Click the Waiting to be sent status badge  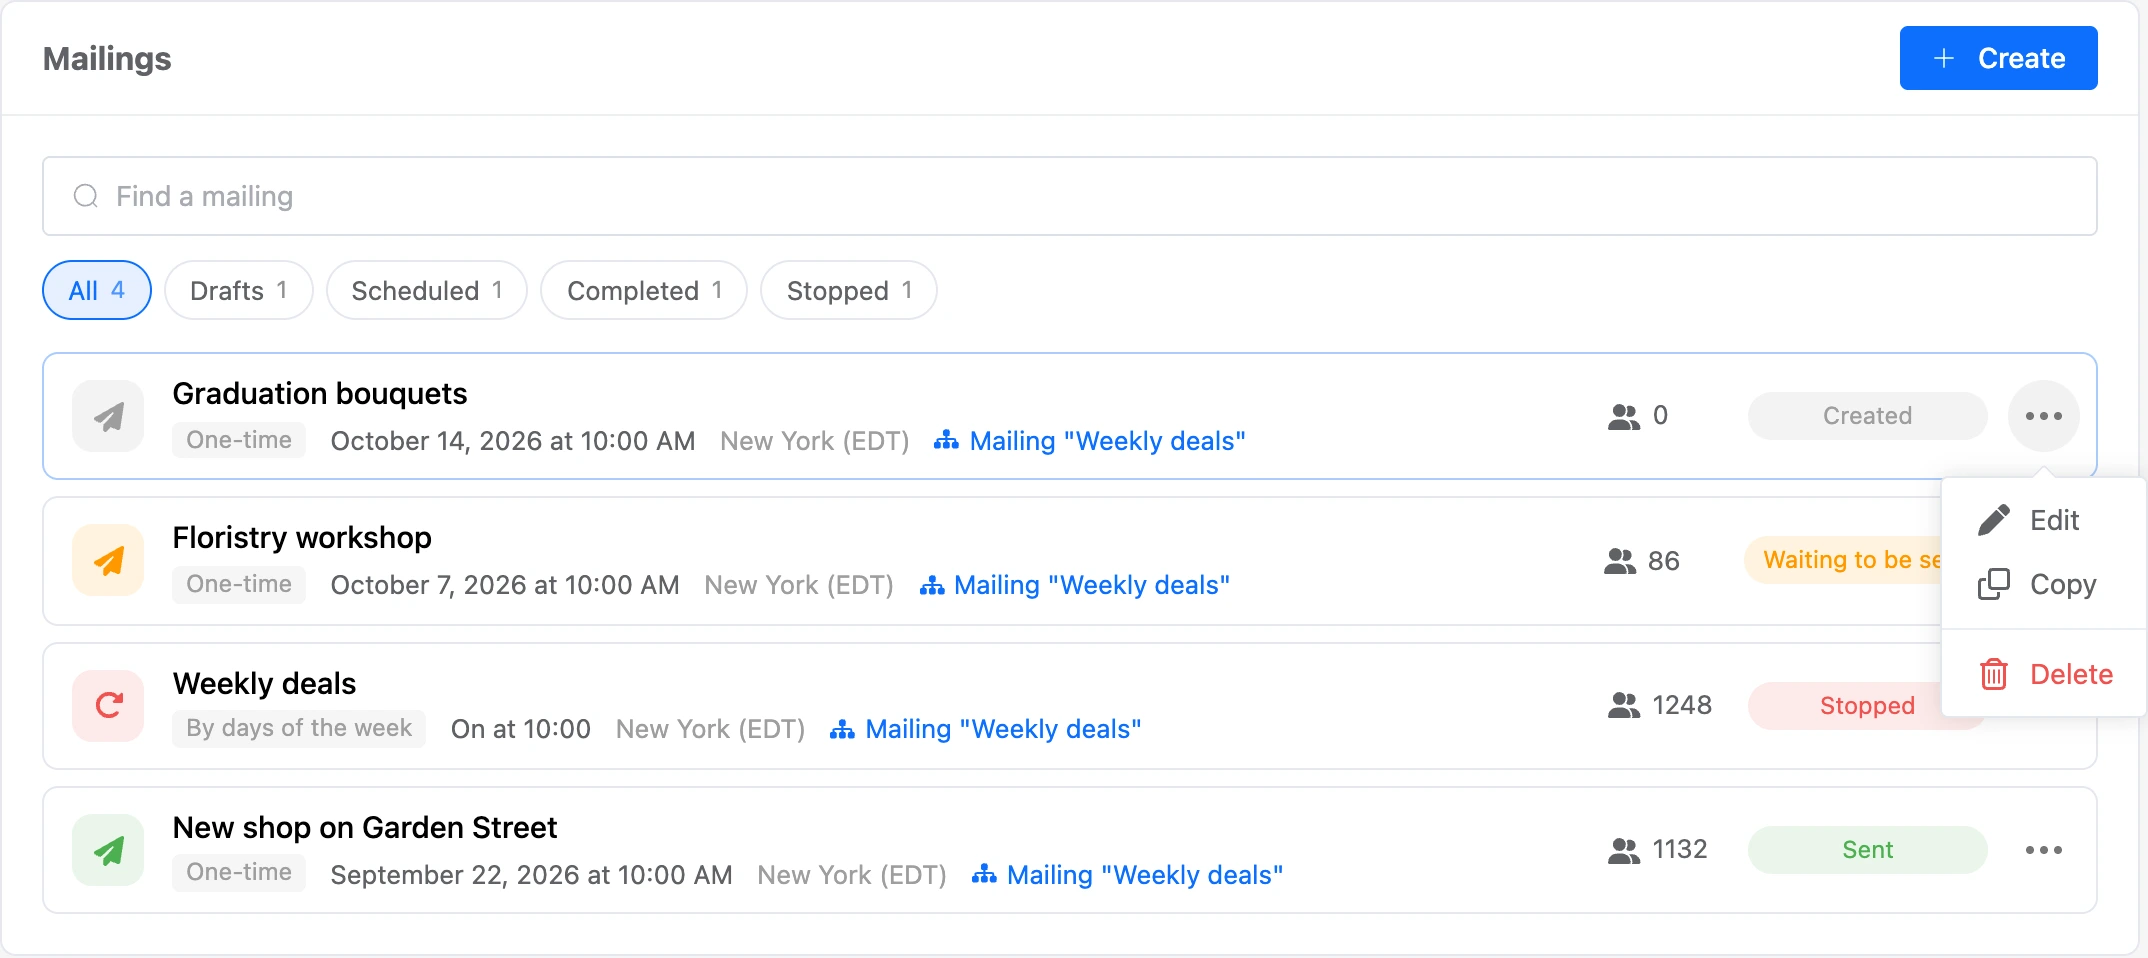[x=1844, y=560]
